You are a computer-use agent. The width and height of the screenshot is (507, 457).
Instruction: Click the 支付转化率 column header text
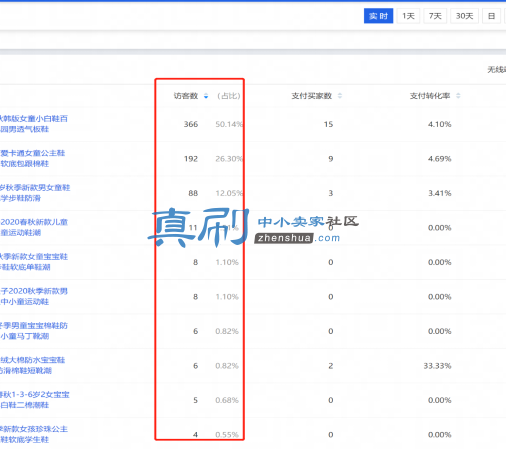click(x=430, y=96)
